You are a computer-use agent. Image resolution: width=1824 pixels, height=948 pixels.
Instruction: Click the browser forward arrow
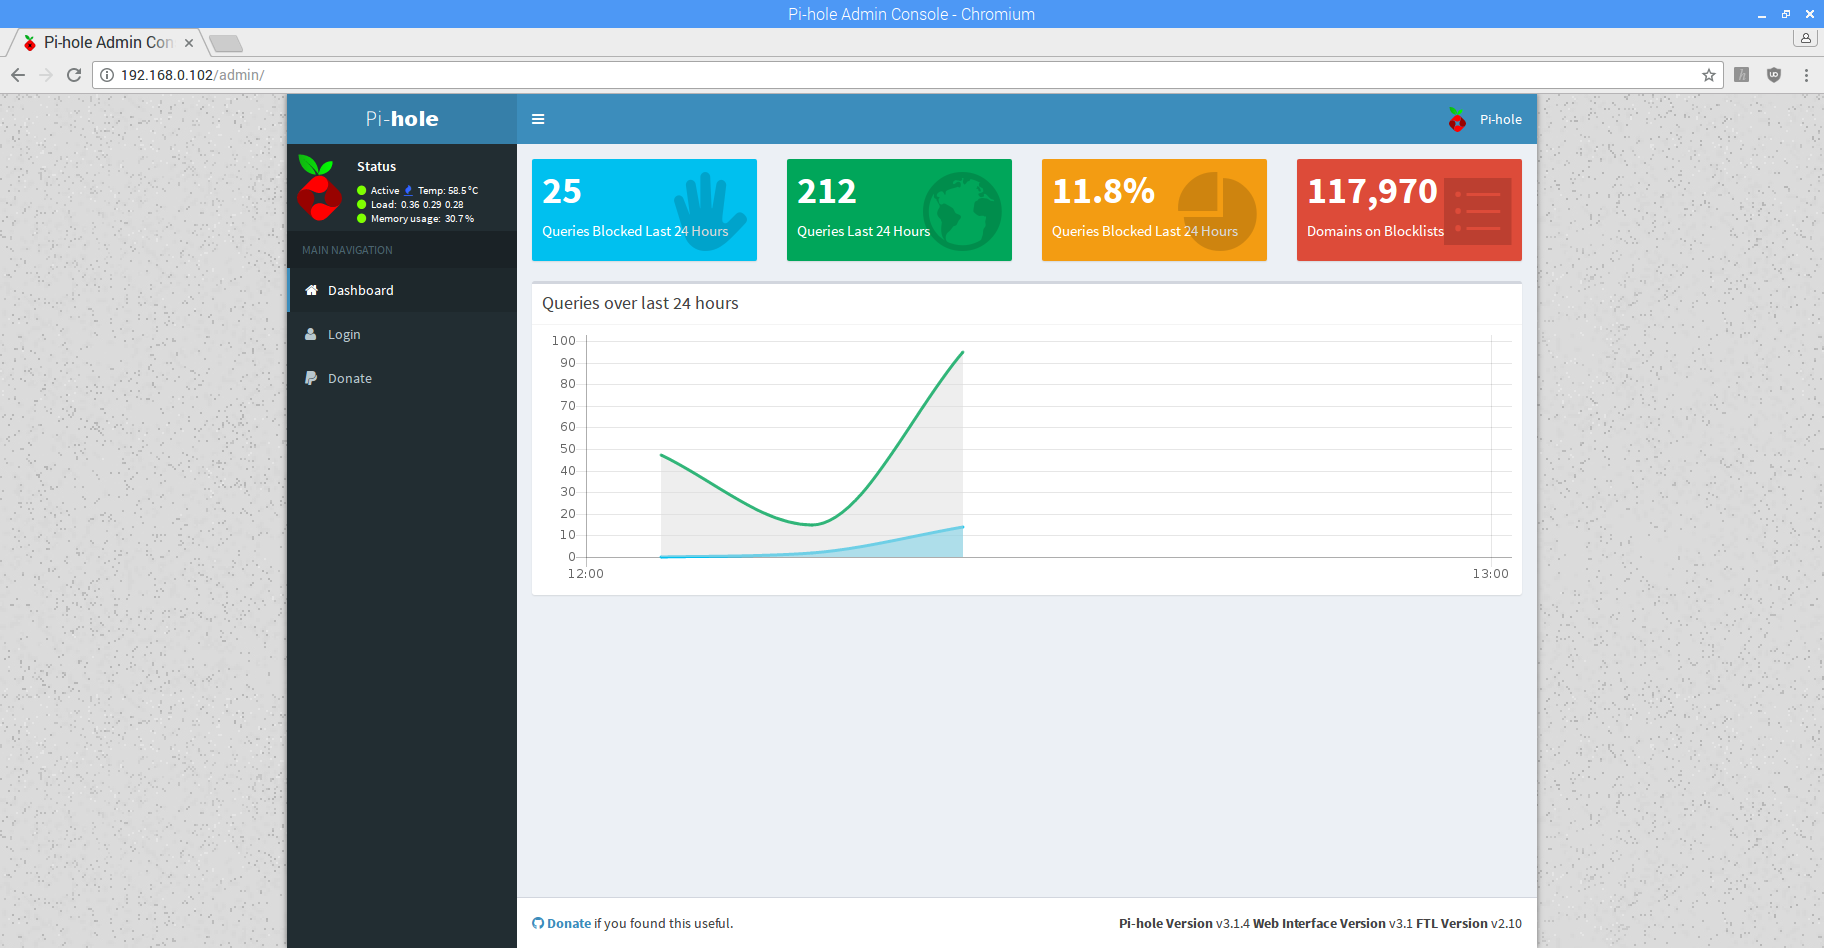coord(46,75)
